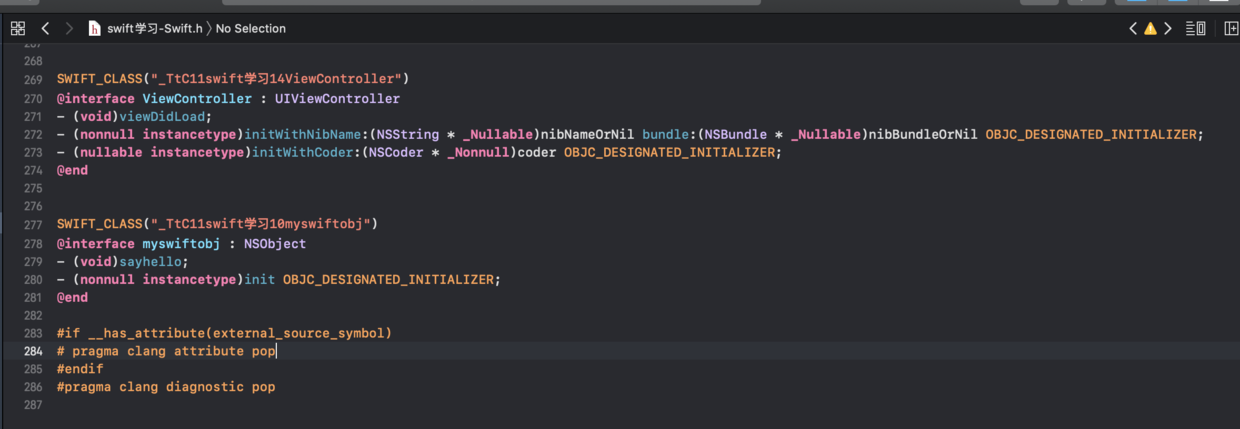Click @end on line 281

(x=72, y=298)
